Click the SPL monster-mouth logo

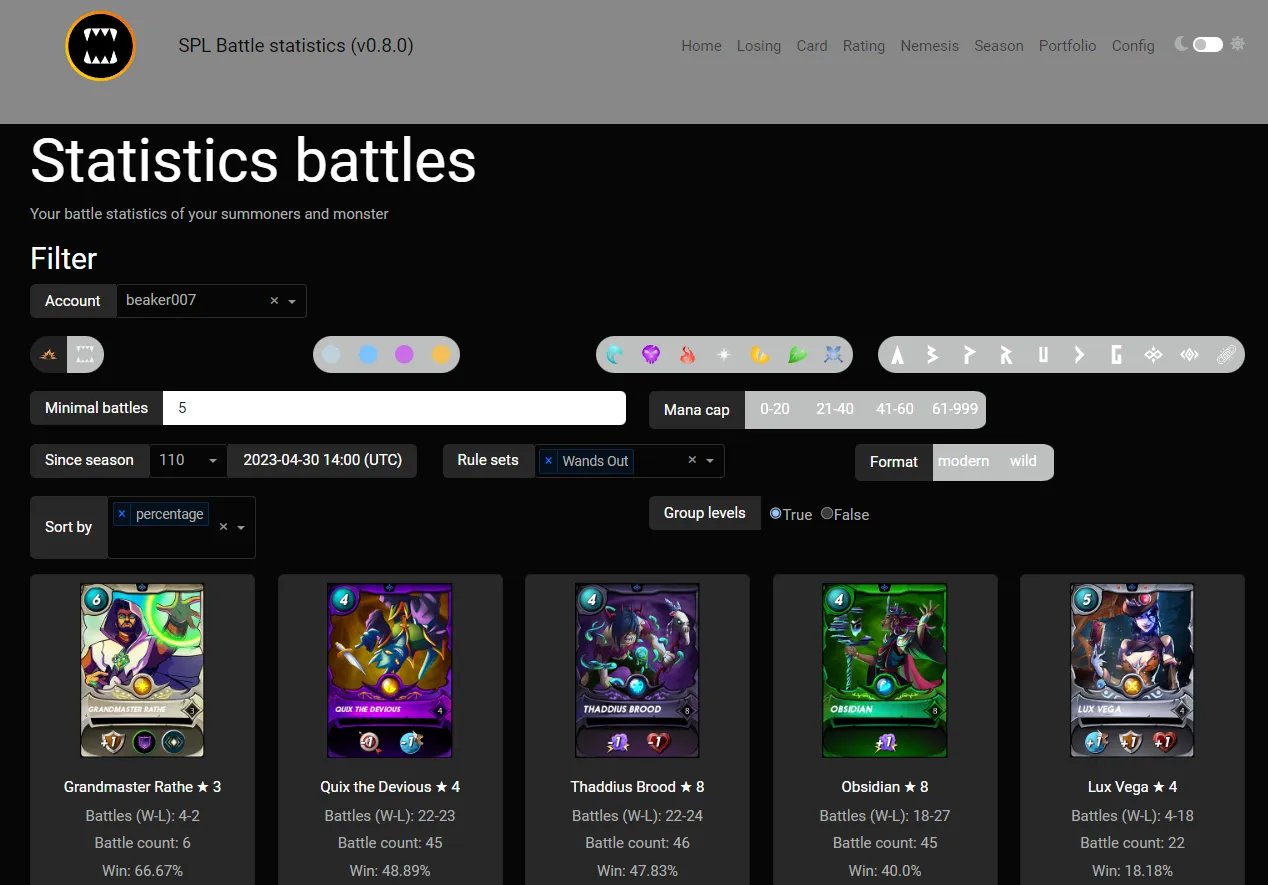(x=100, y=46)
